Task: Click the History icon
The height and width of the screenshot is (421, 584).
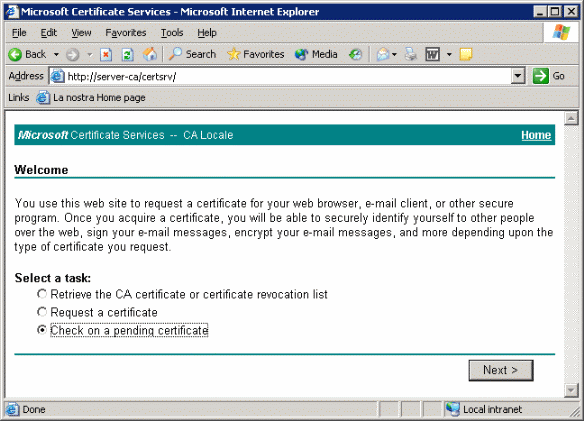Action: 355,55
